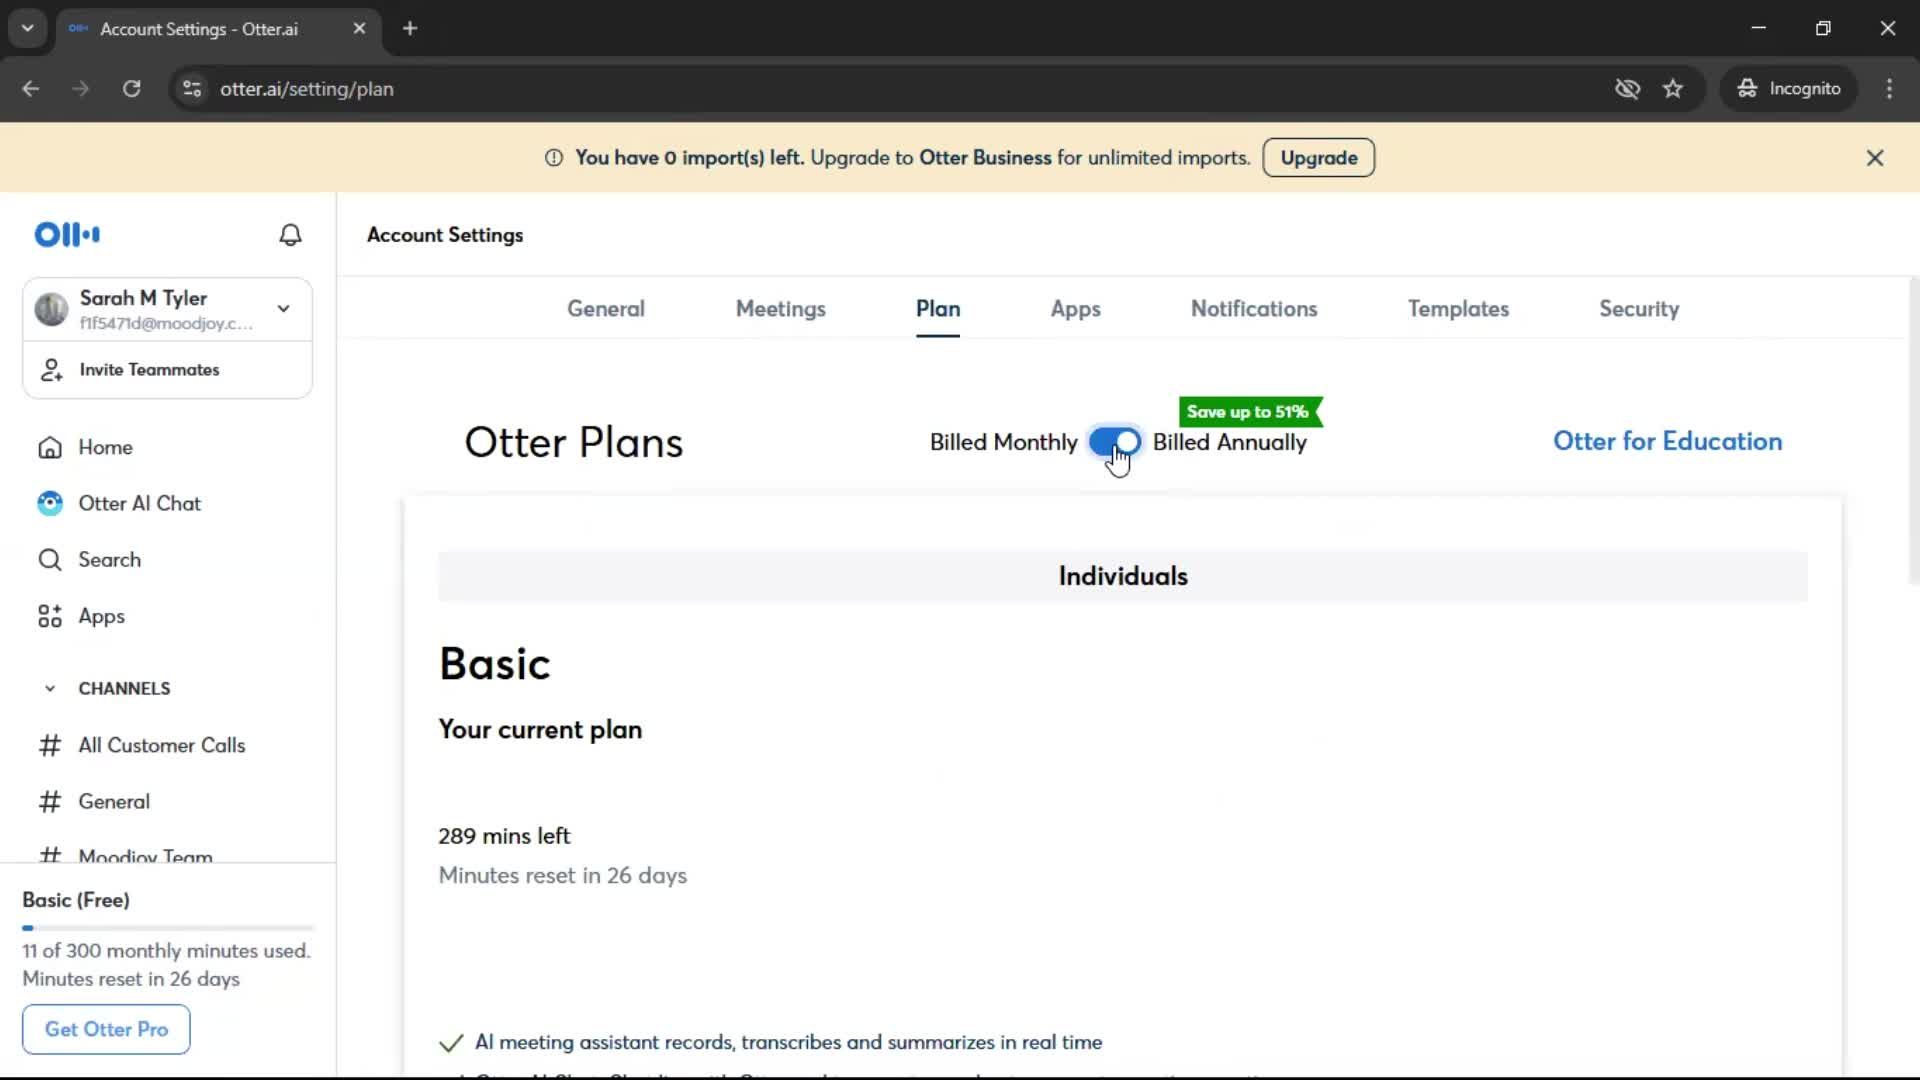Click the Basic (Free) plan label
Viewport: 1920px width, 1080px height.
point(76,900)
